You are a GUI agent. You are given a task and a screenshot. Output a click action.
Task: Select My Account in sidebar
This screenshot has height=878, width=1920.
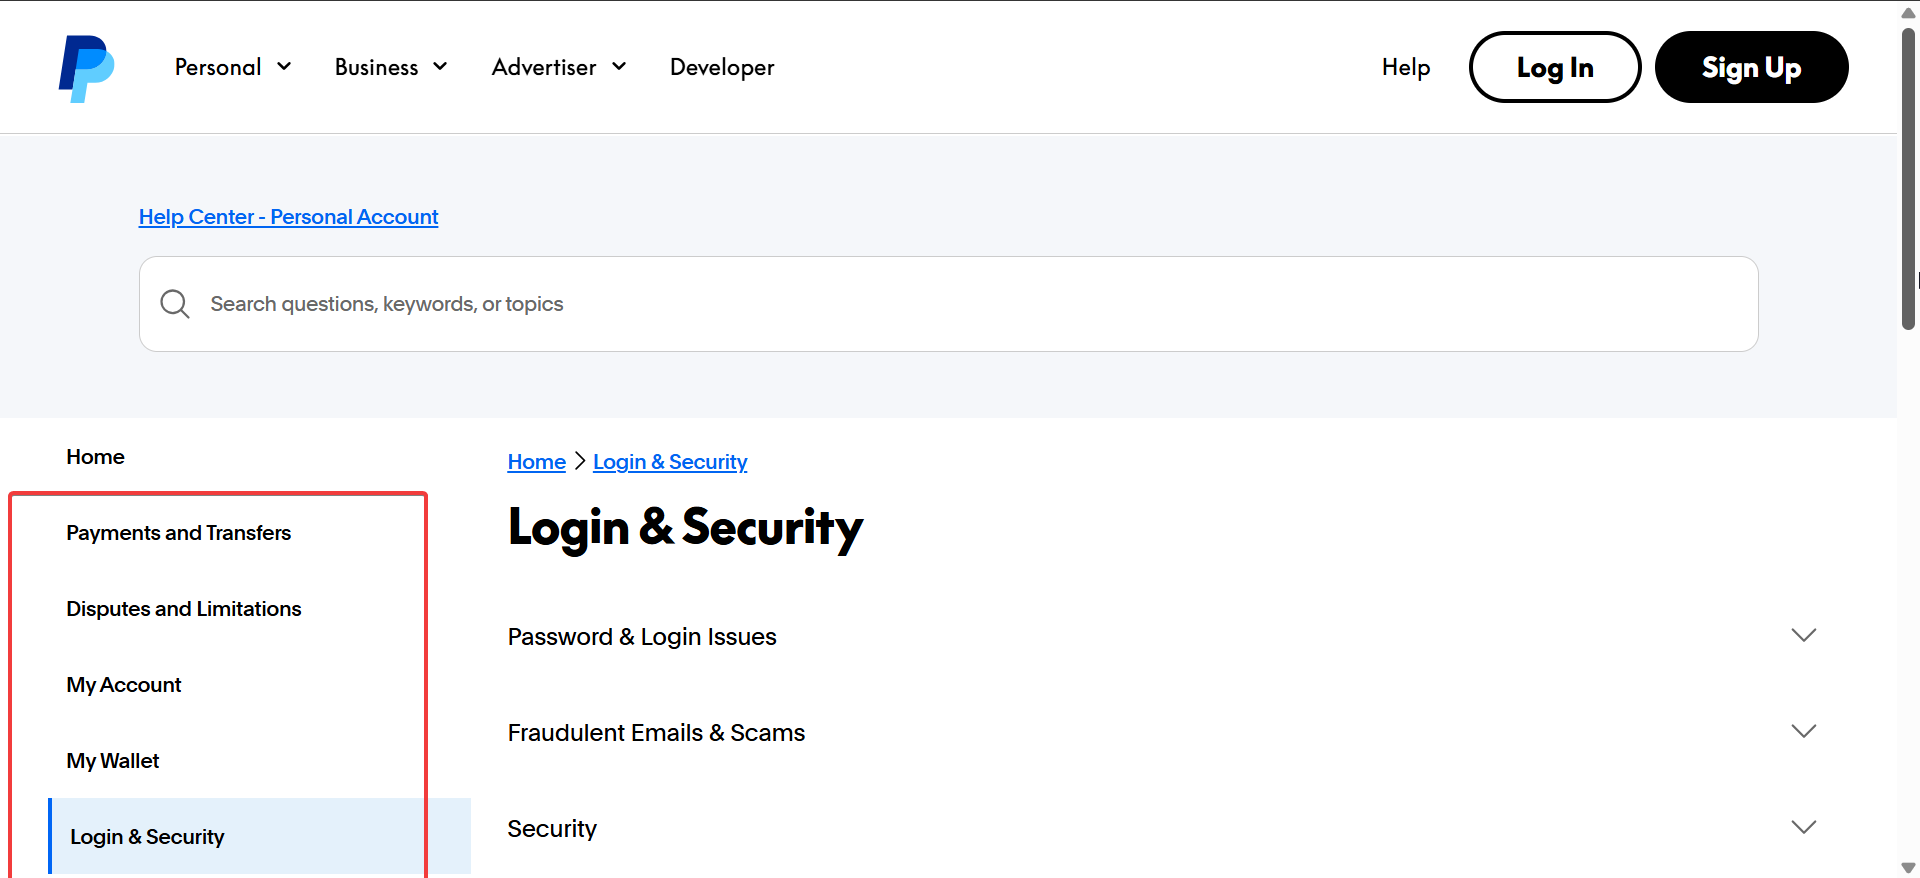124,685
